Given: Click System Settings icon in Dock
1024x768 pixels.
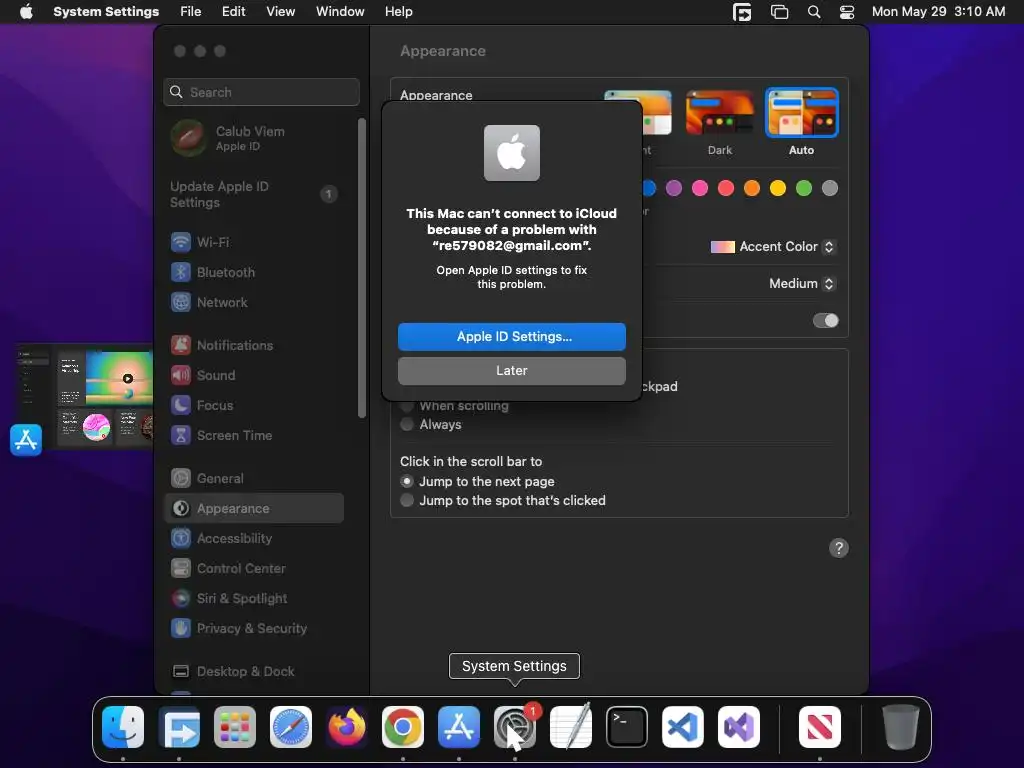Looking at the screenshot, I should coord(515,727).
